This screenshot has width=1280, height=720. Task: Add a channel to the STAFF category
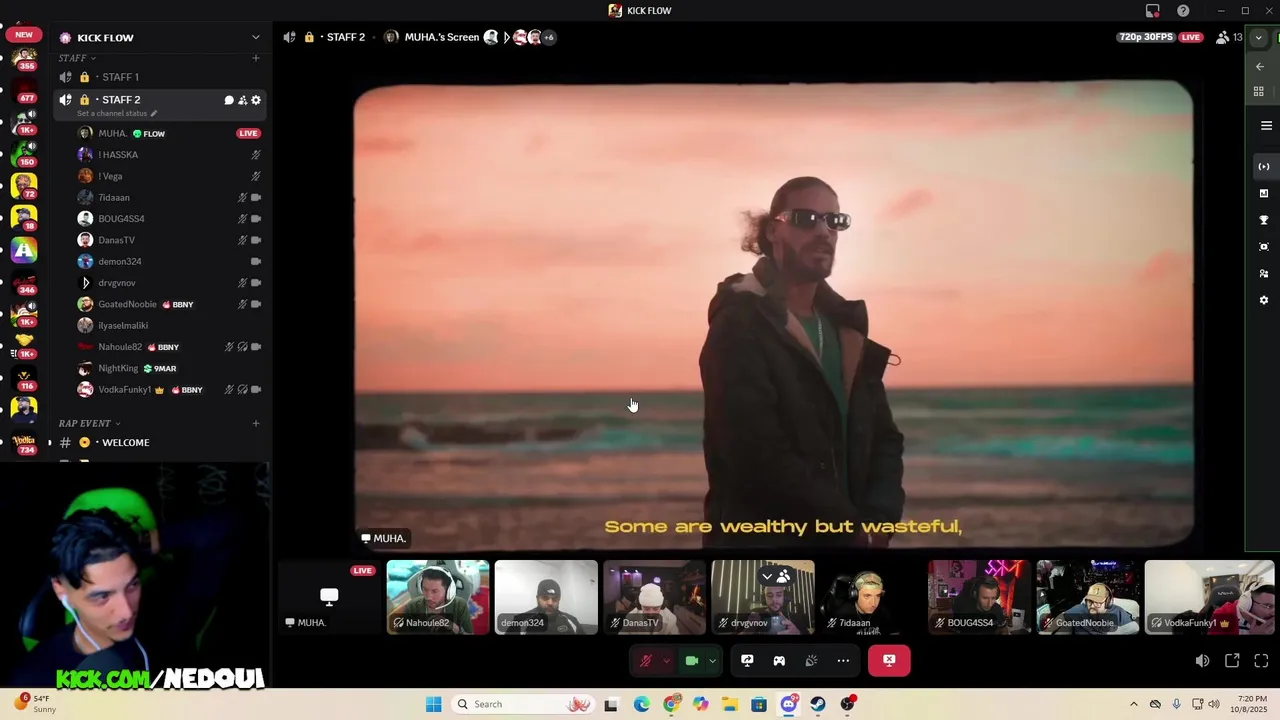click(x=256, y=58)
